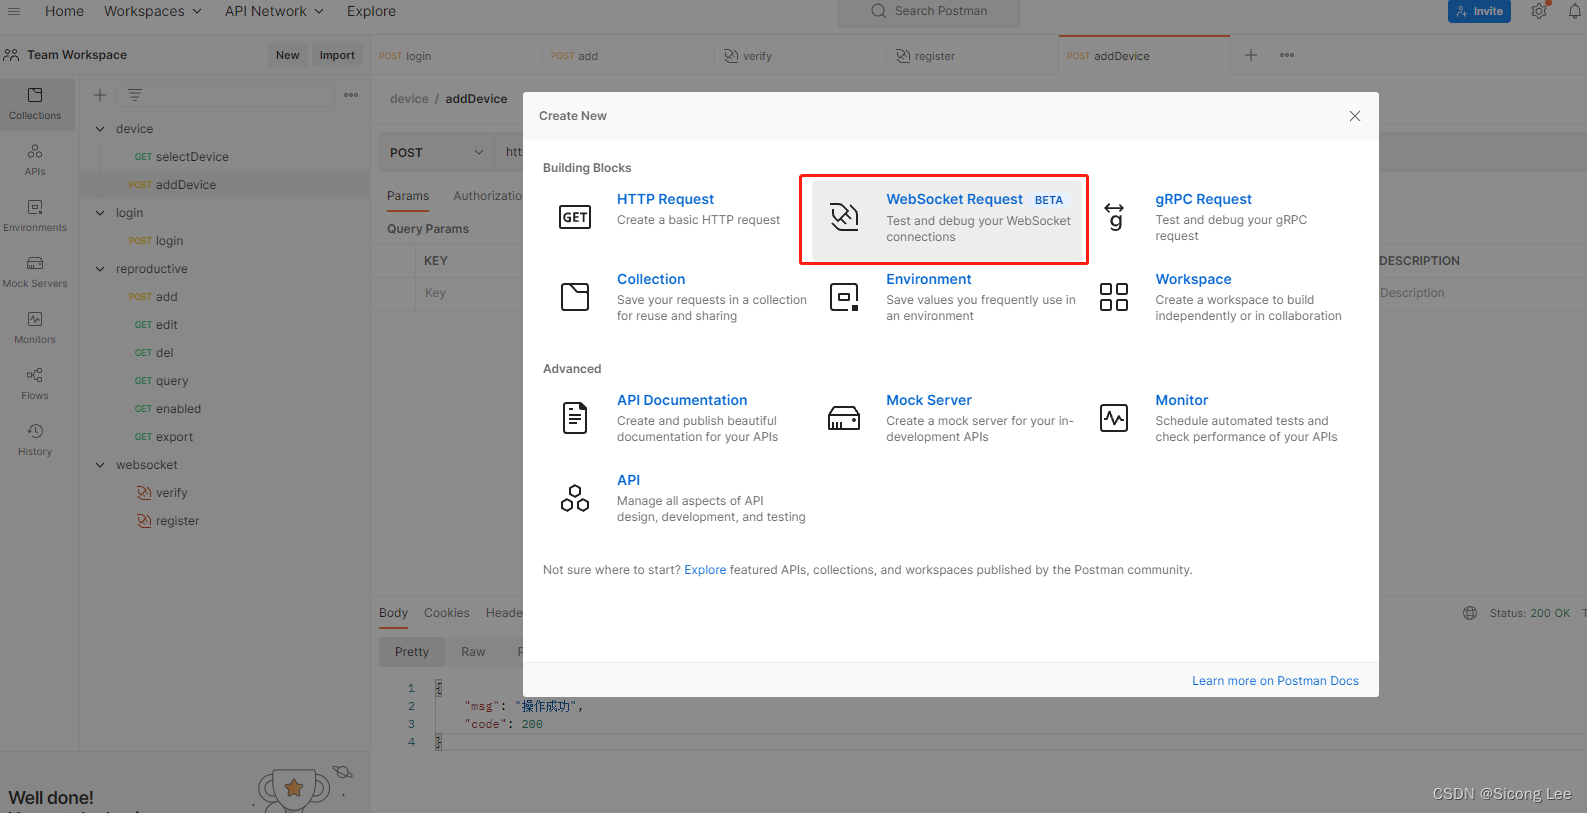Click the collections filter input field

(225, 95)
